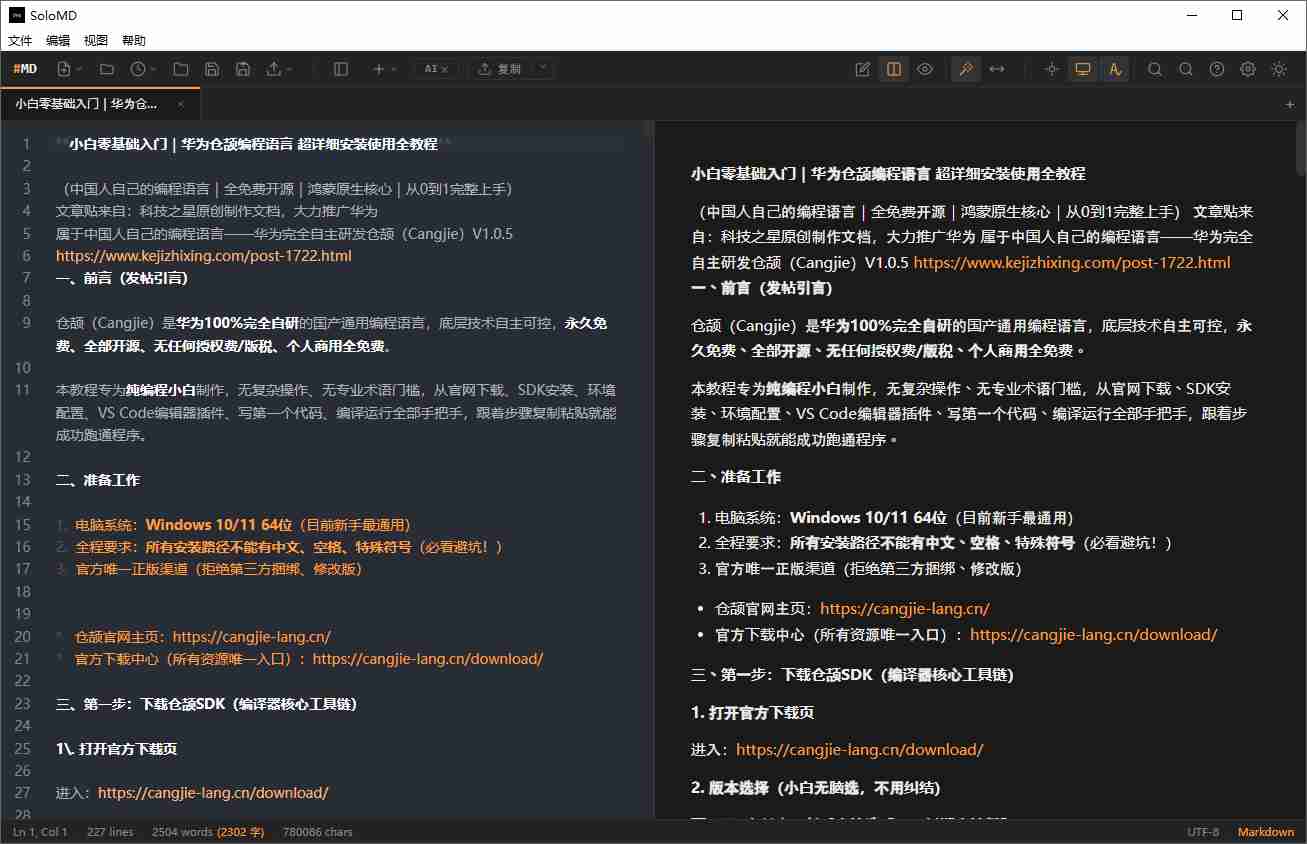Open search with the magnifier icon

(1155, 68)
